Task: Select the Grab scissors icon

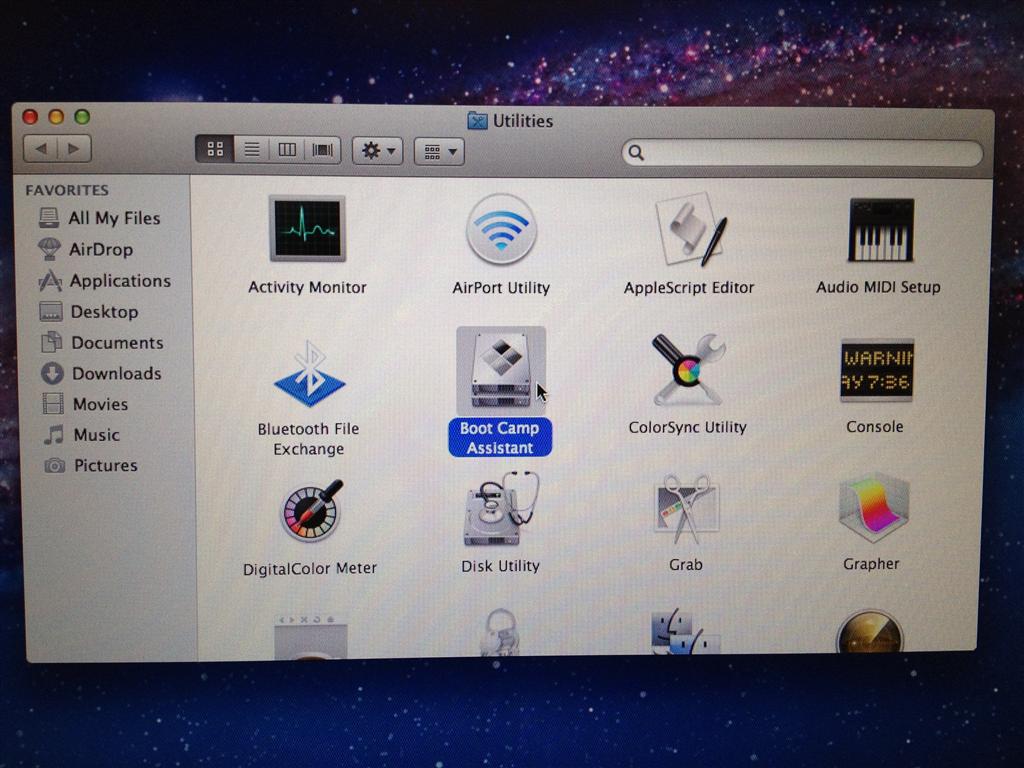Action: 686,509
